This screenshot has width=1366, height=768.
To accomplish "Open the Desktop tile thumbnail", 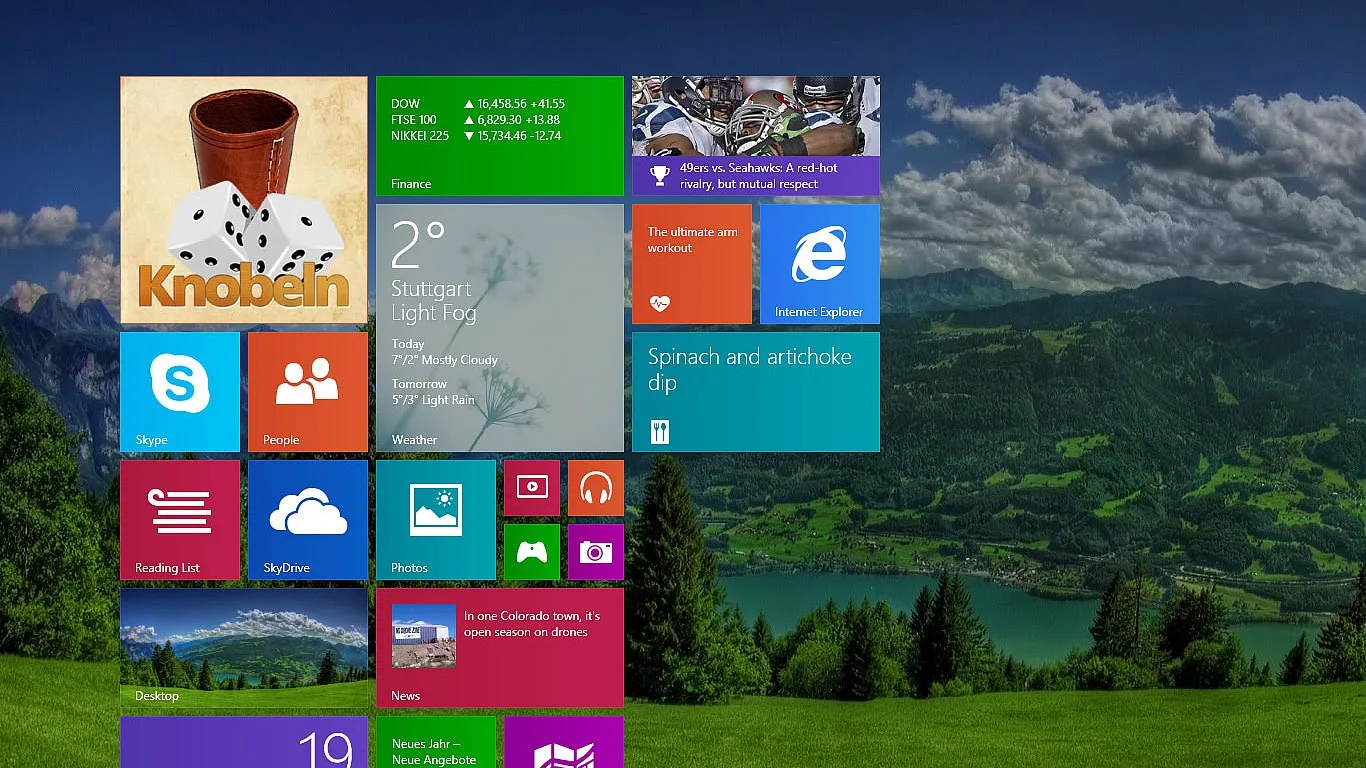I will click(x=244, y=648).
